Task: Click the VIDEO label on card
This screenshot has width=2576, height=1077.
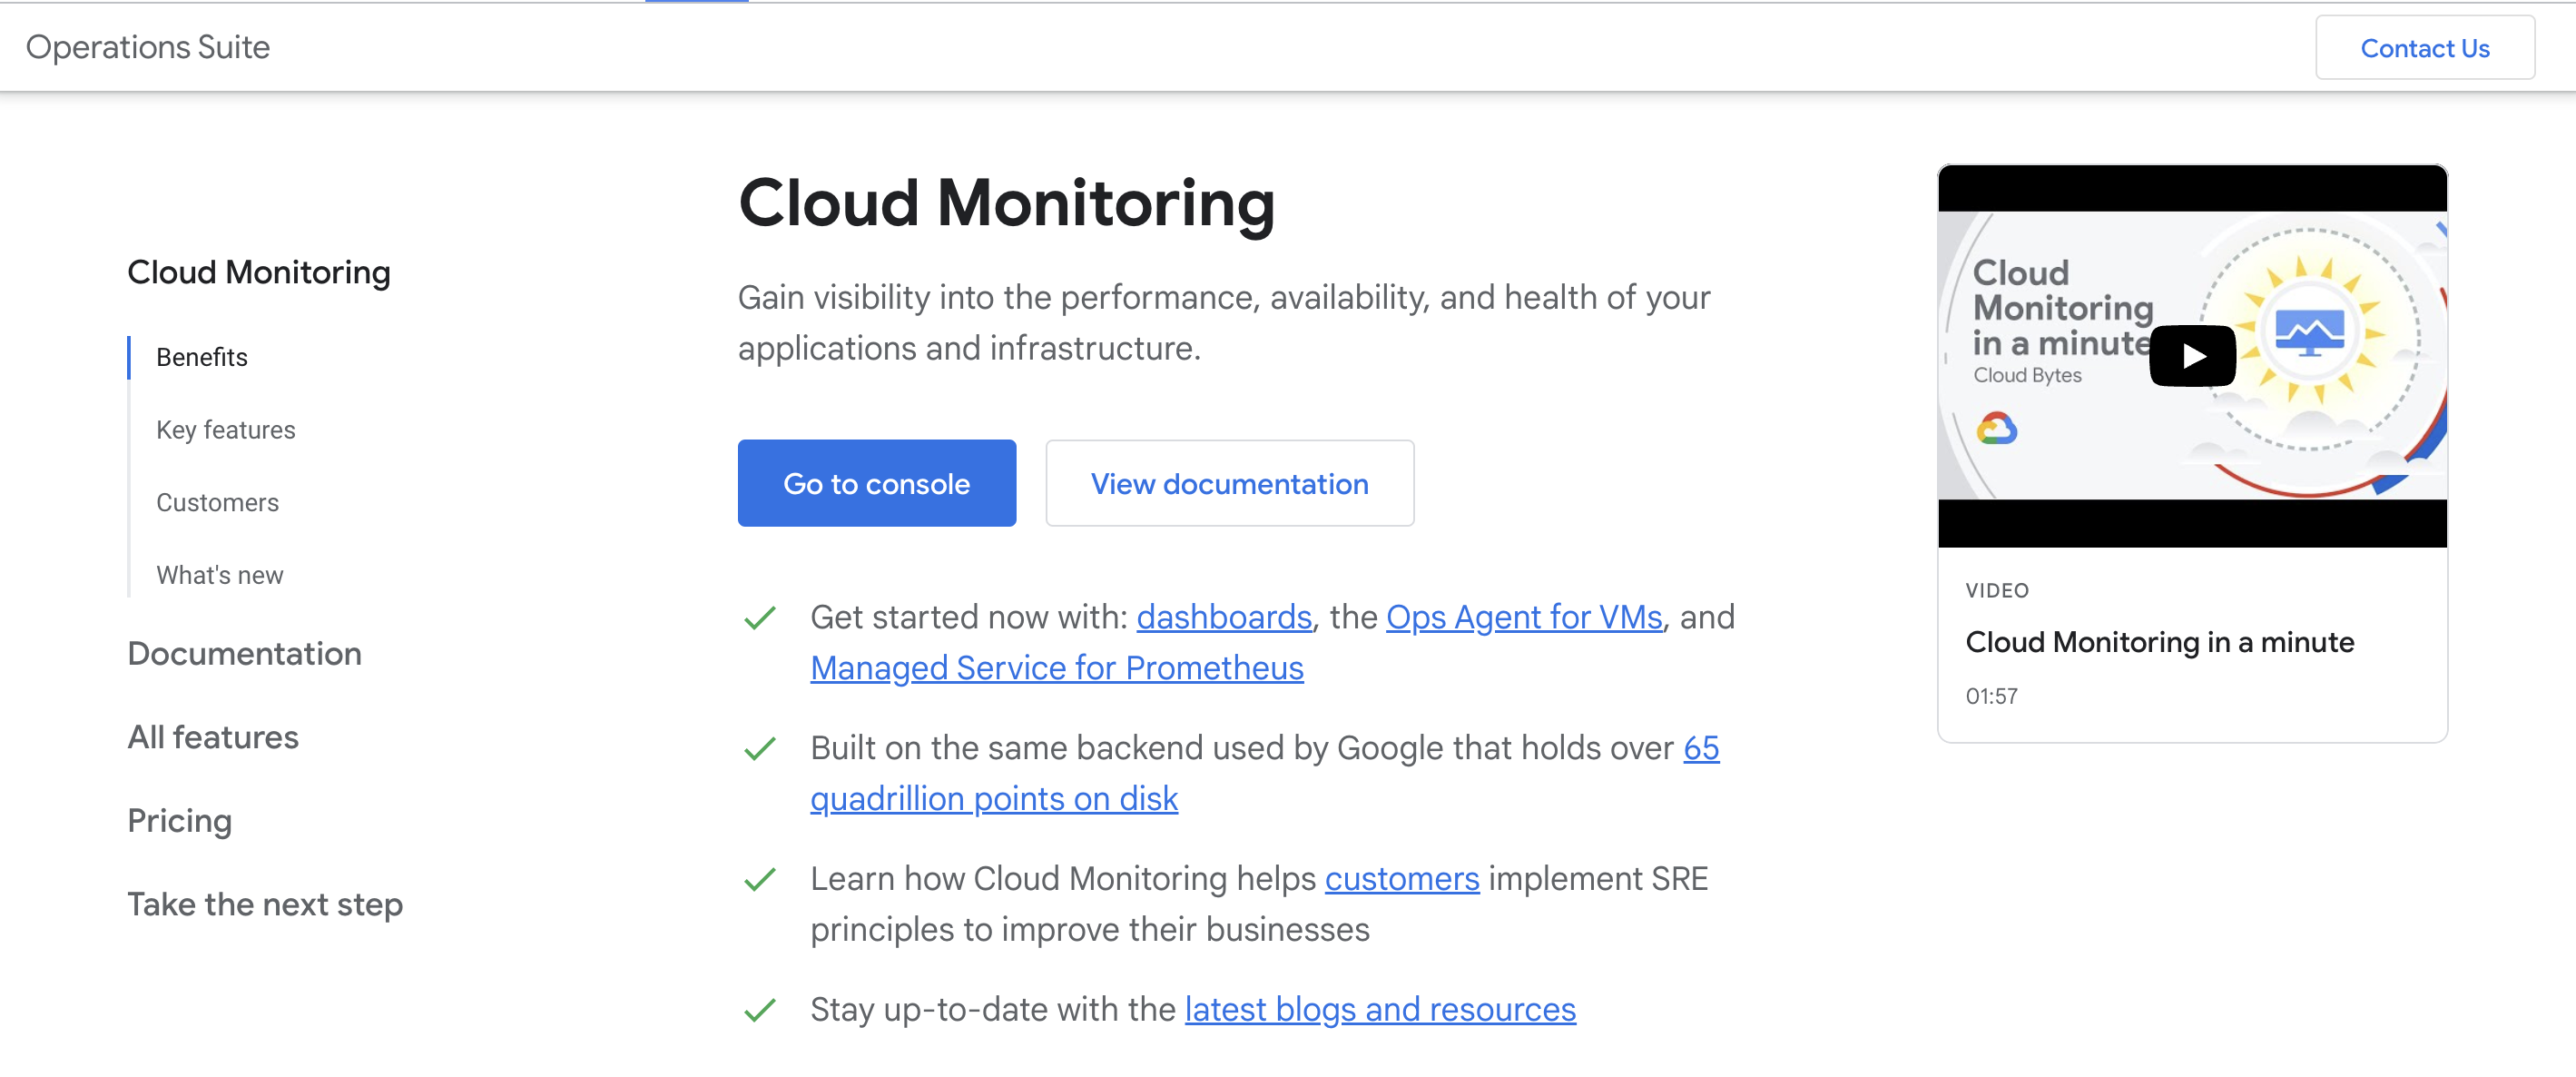Action: pyautogui.click(x=1996, y=590)
